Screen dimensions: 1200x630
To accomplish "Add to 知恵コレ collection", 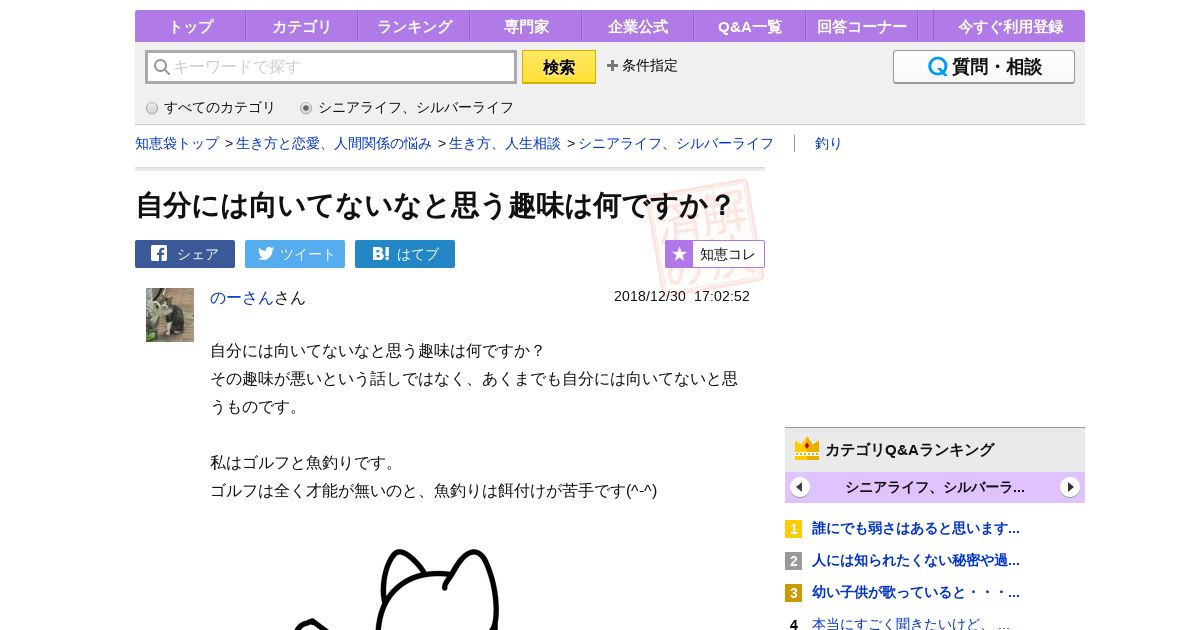I will [x=715, y=254].
